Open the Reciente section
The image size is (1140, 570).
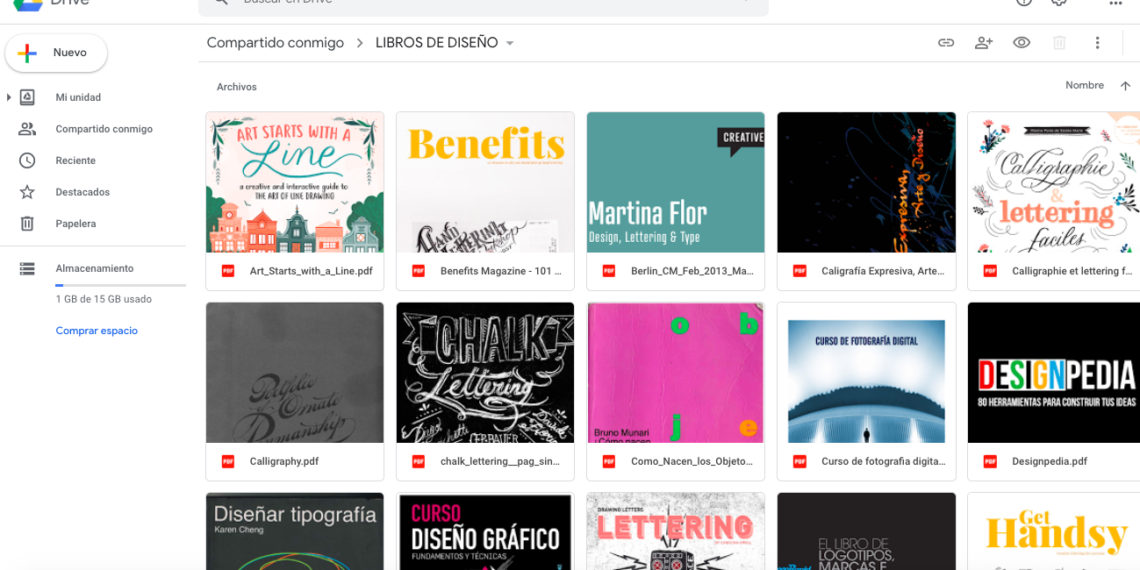coord(76,161)
